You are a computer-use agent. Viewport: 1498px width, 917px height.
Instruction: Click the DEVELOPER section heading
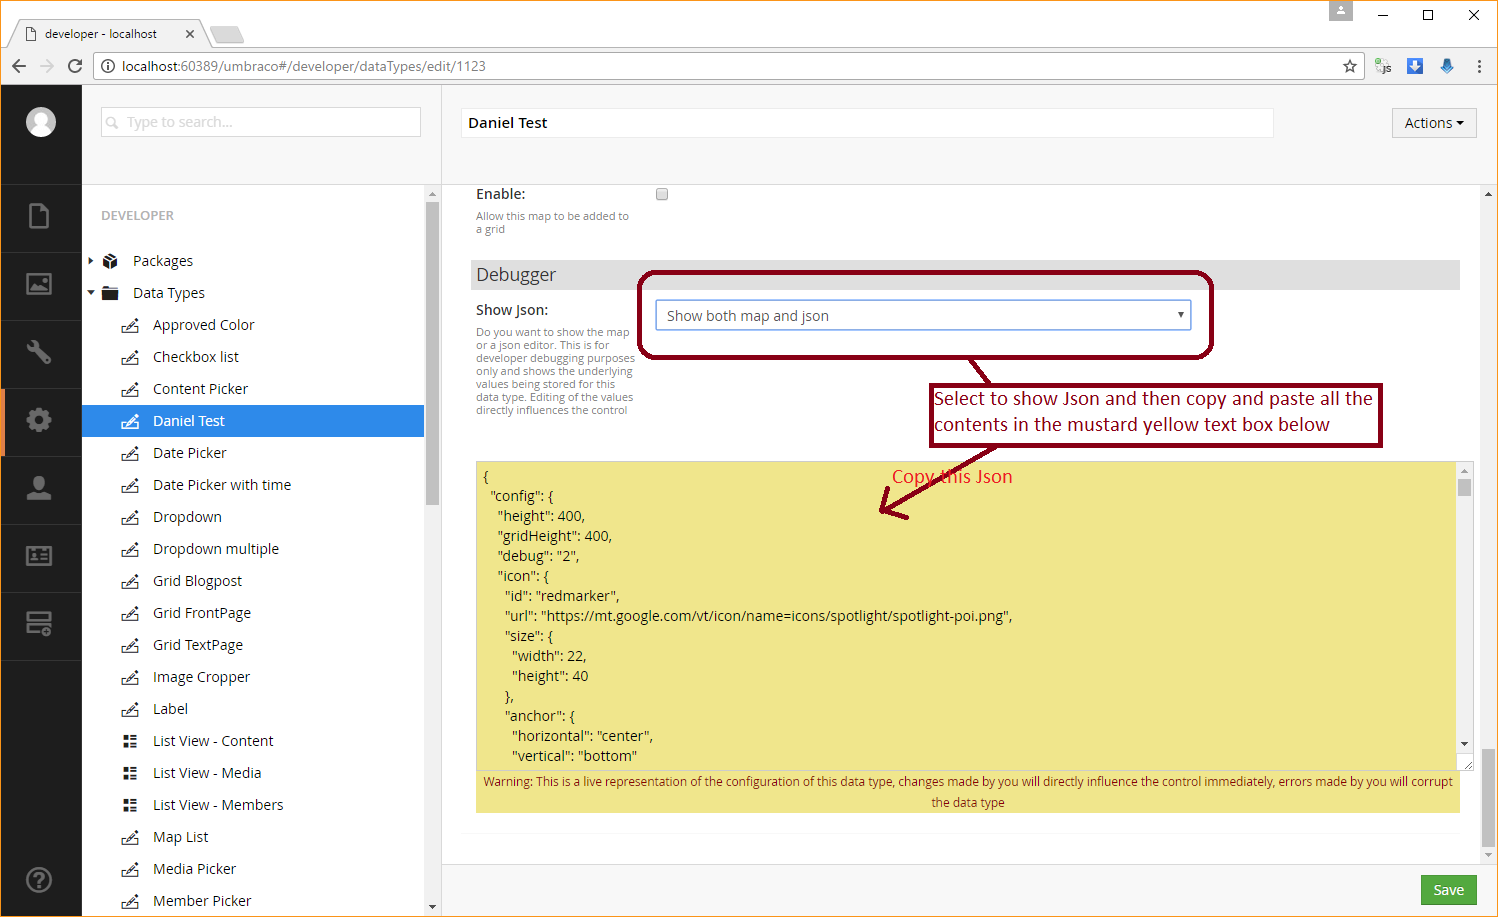coord(137,216)
